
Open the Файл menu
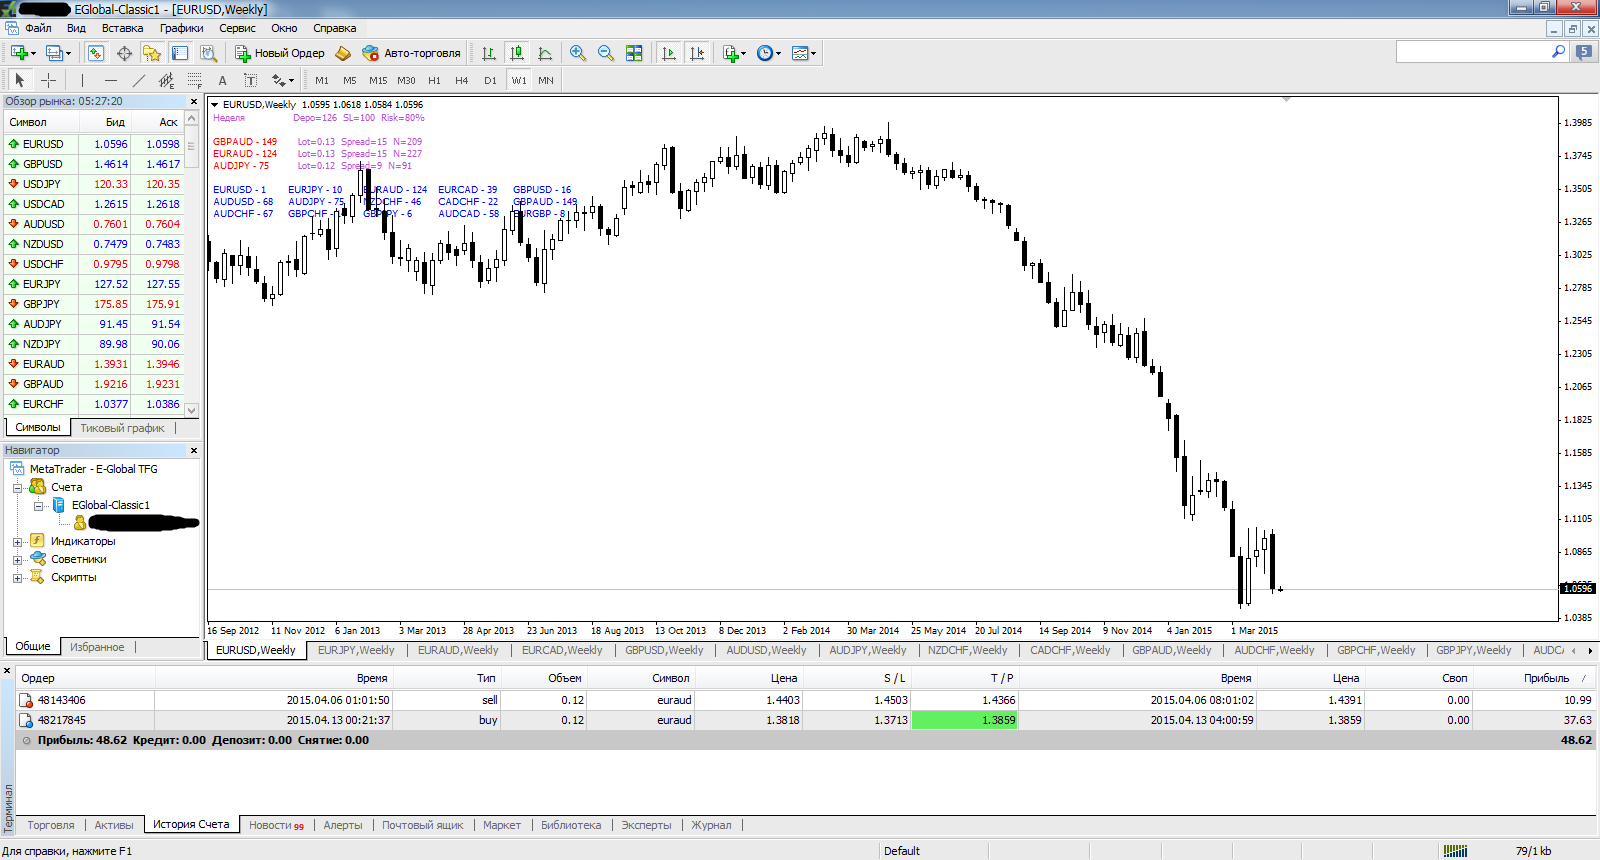click(38, 28)
